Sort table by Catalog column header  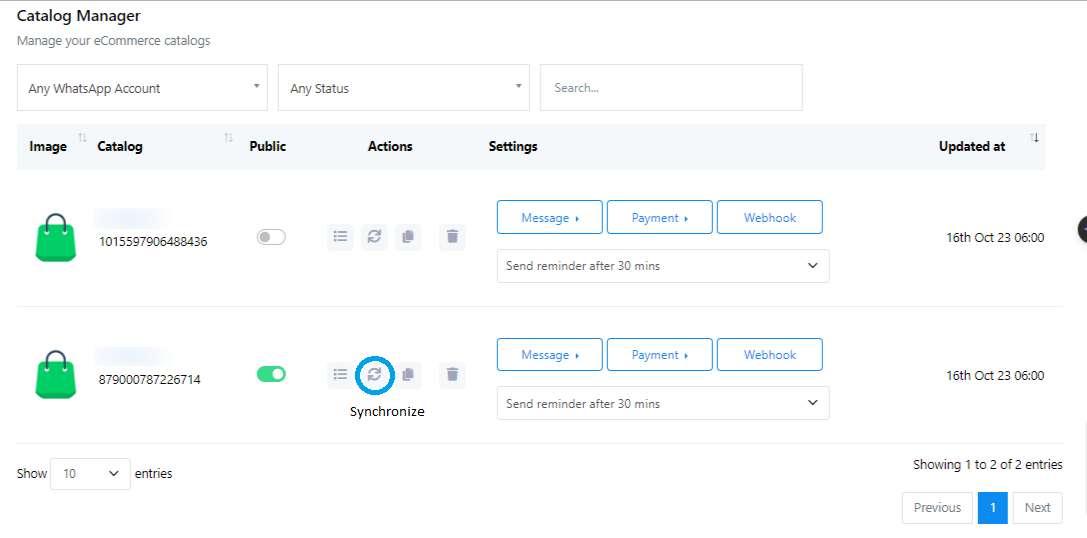[x=120, y=146]
